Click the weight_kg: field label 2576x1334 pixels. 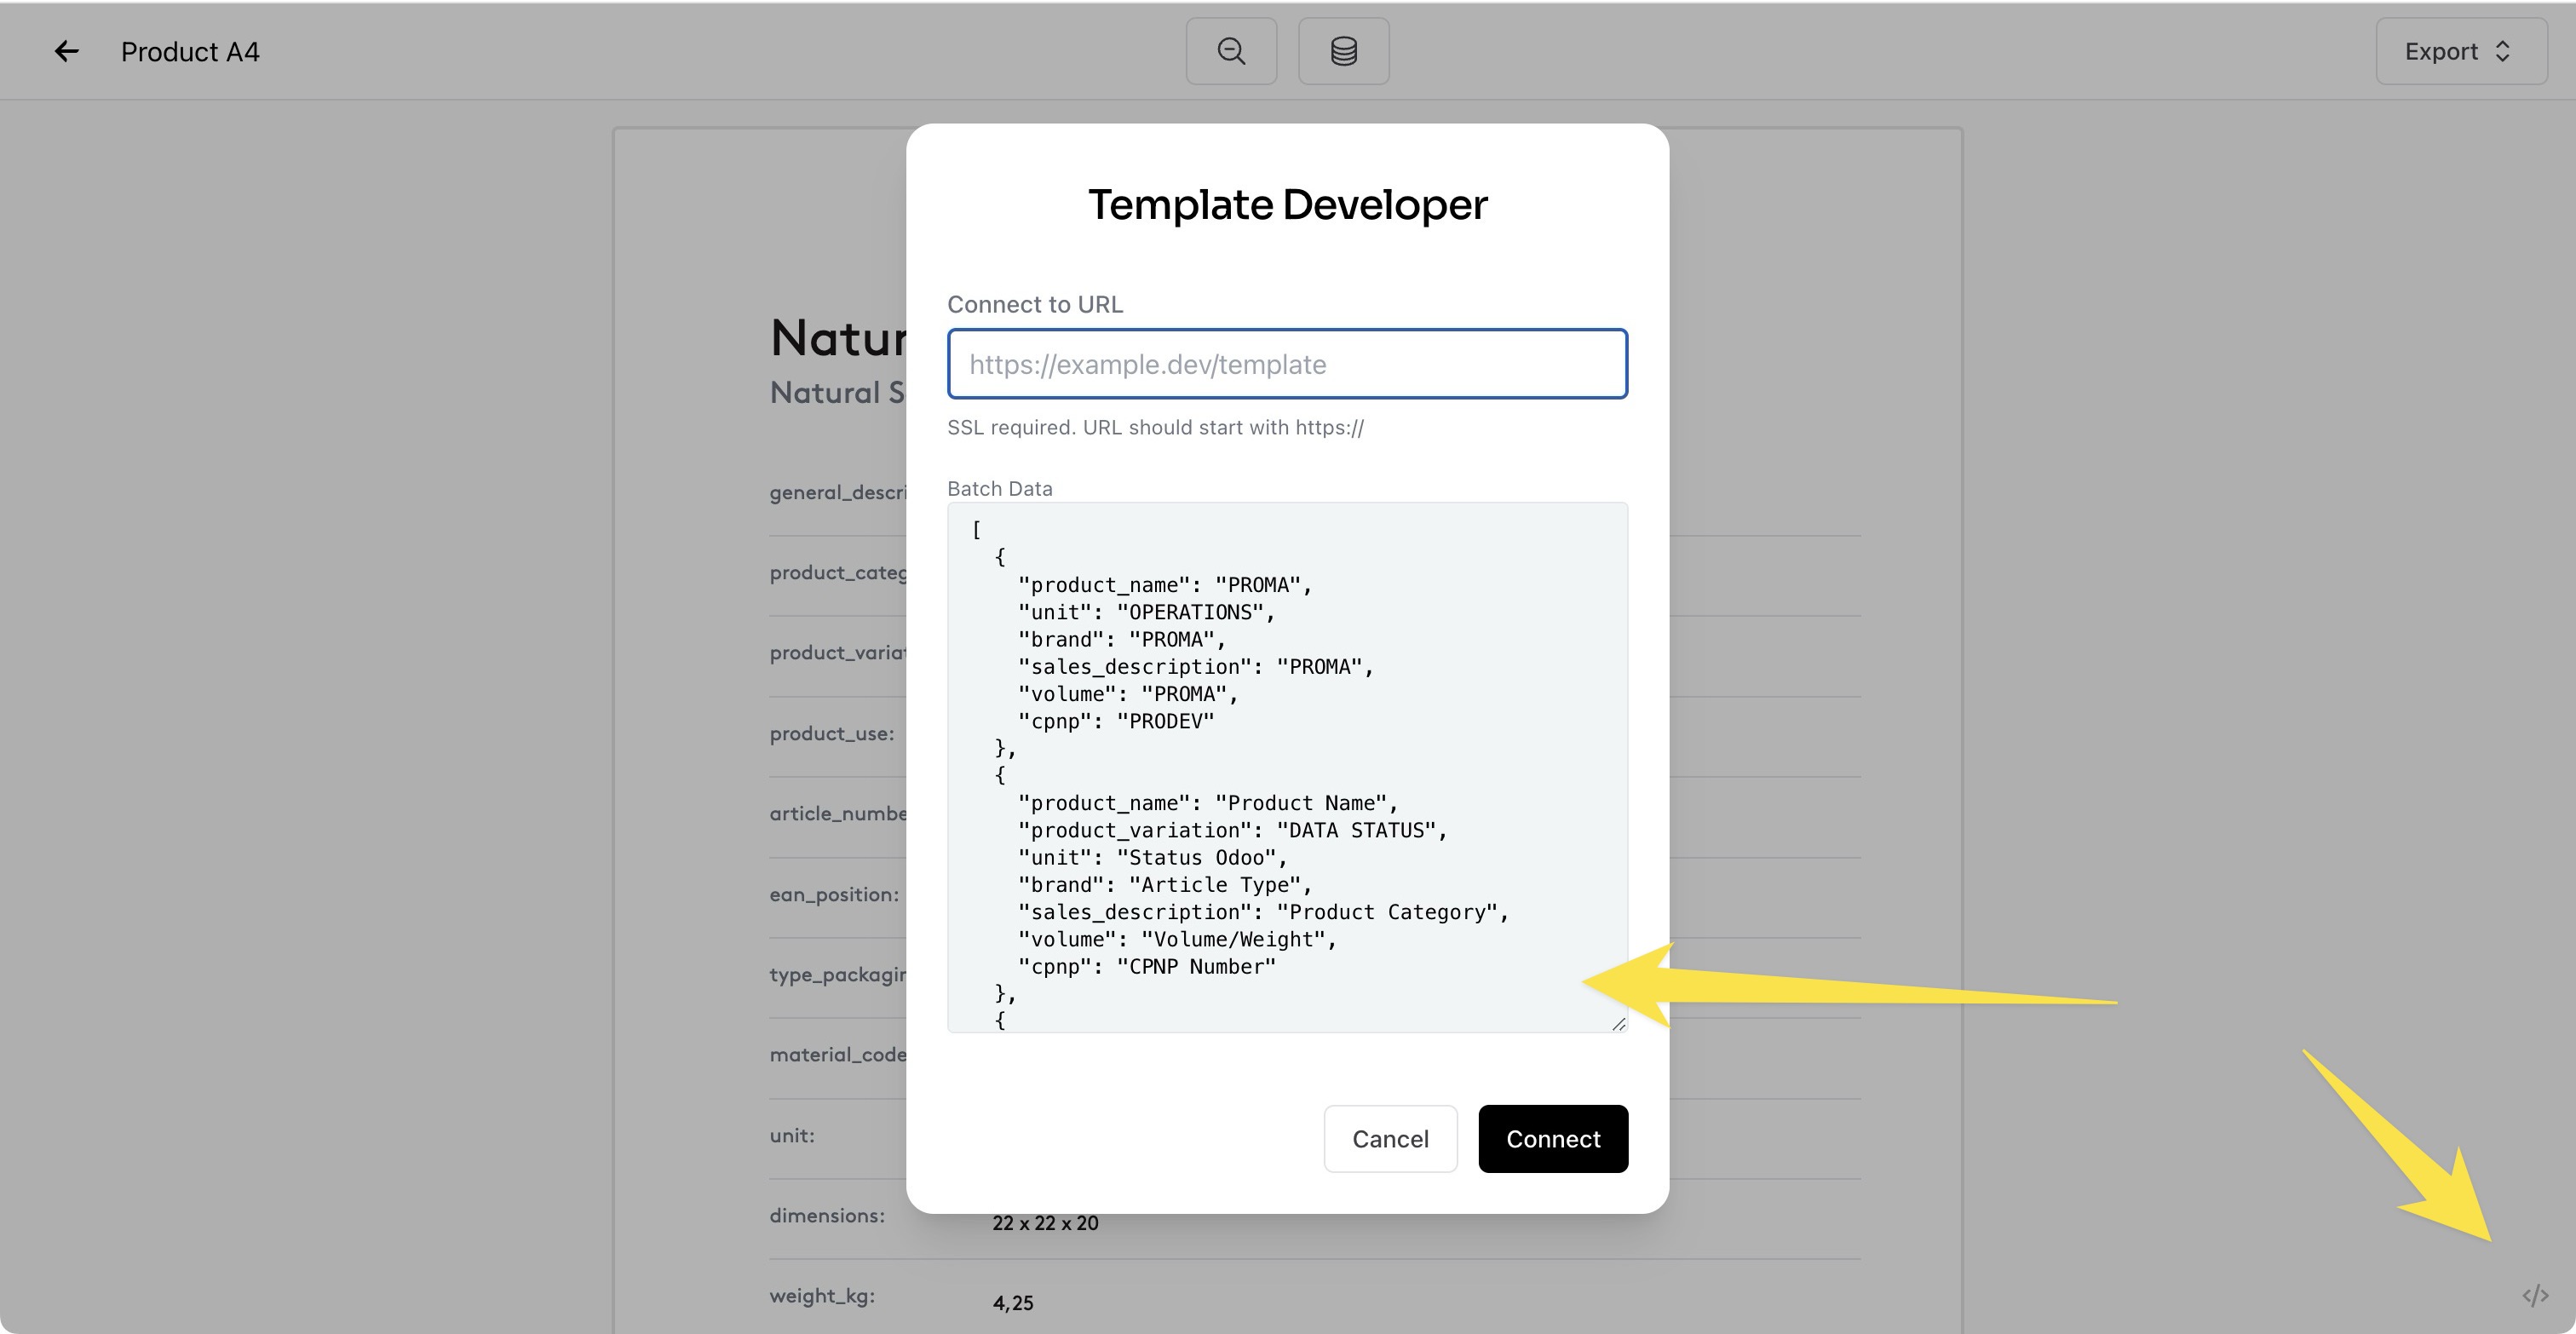pos(822,1296)
